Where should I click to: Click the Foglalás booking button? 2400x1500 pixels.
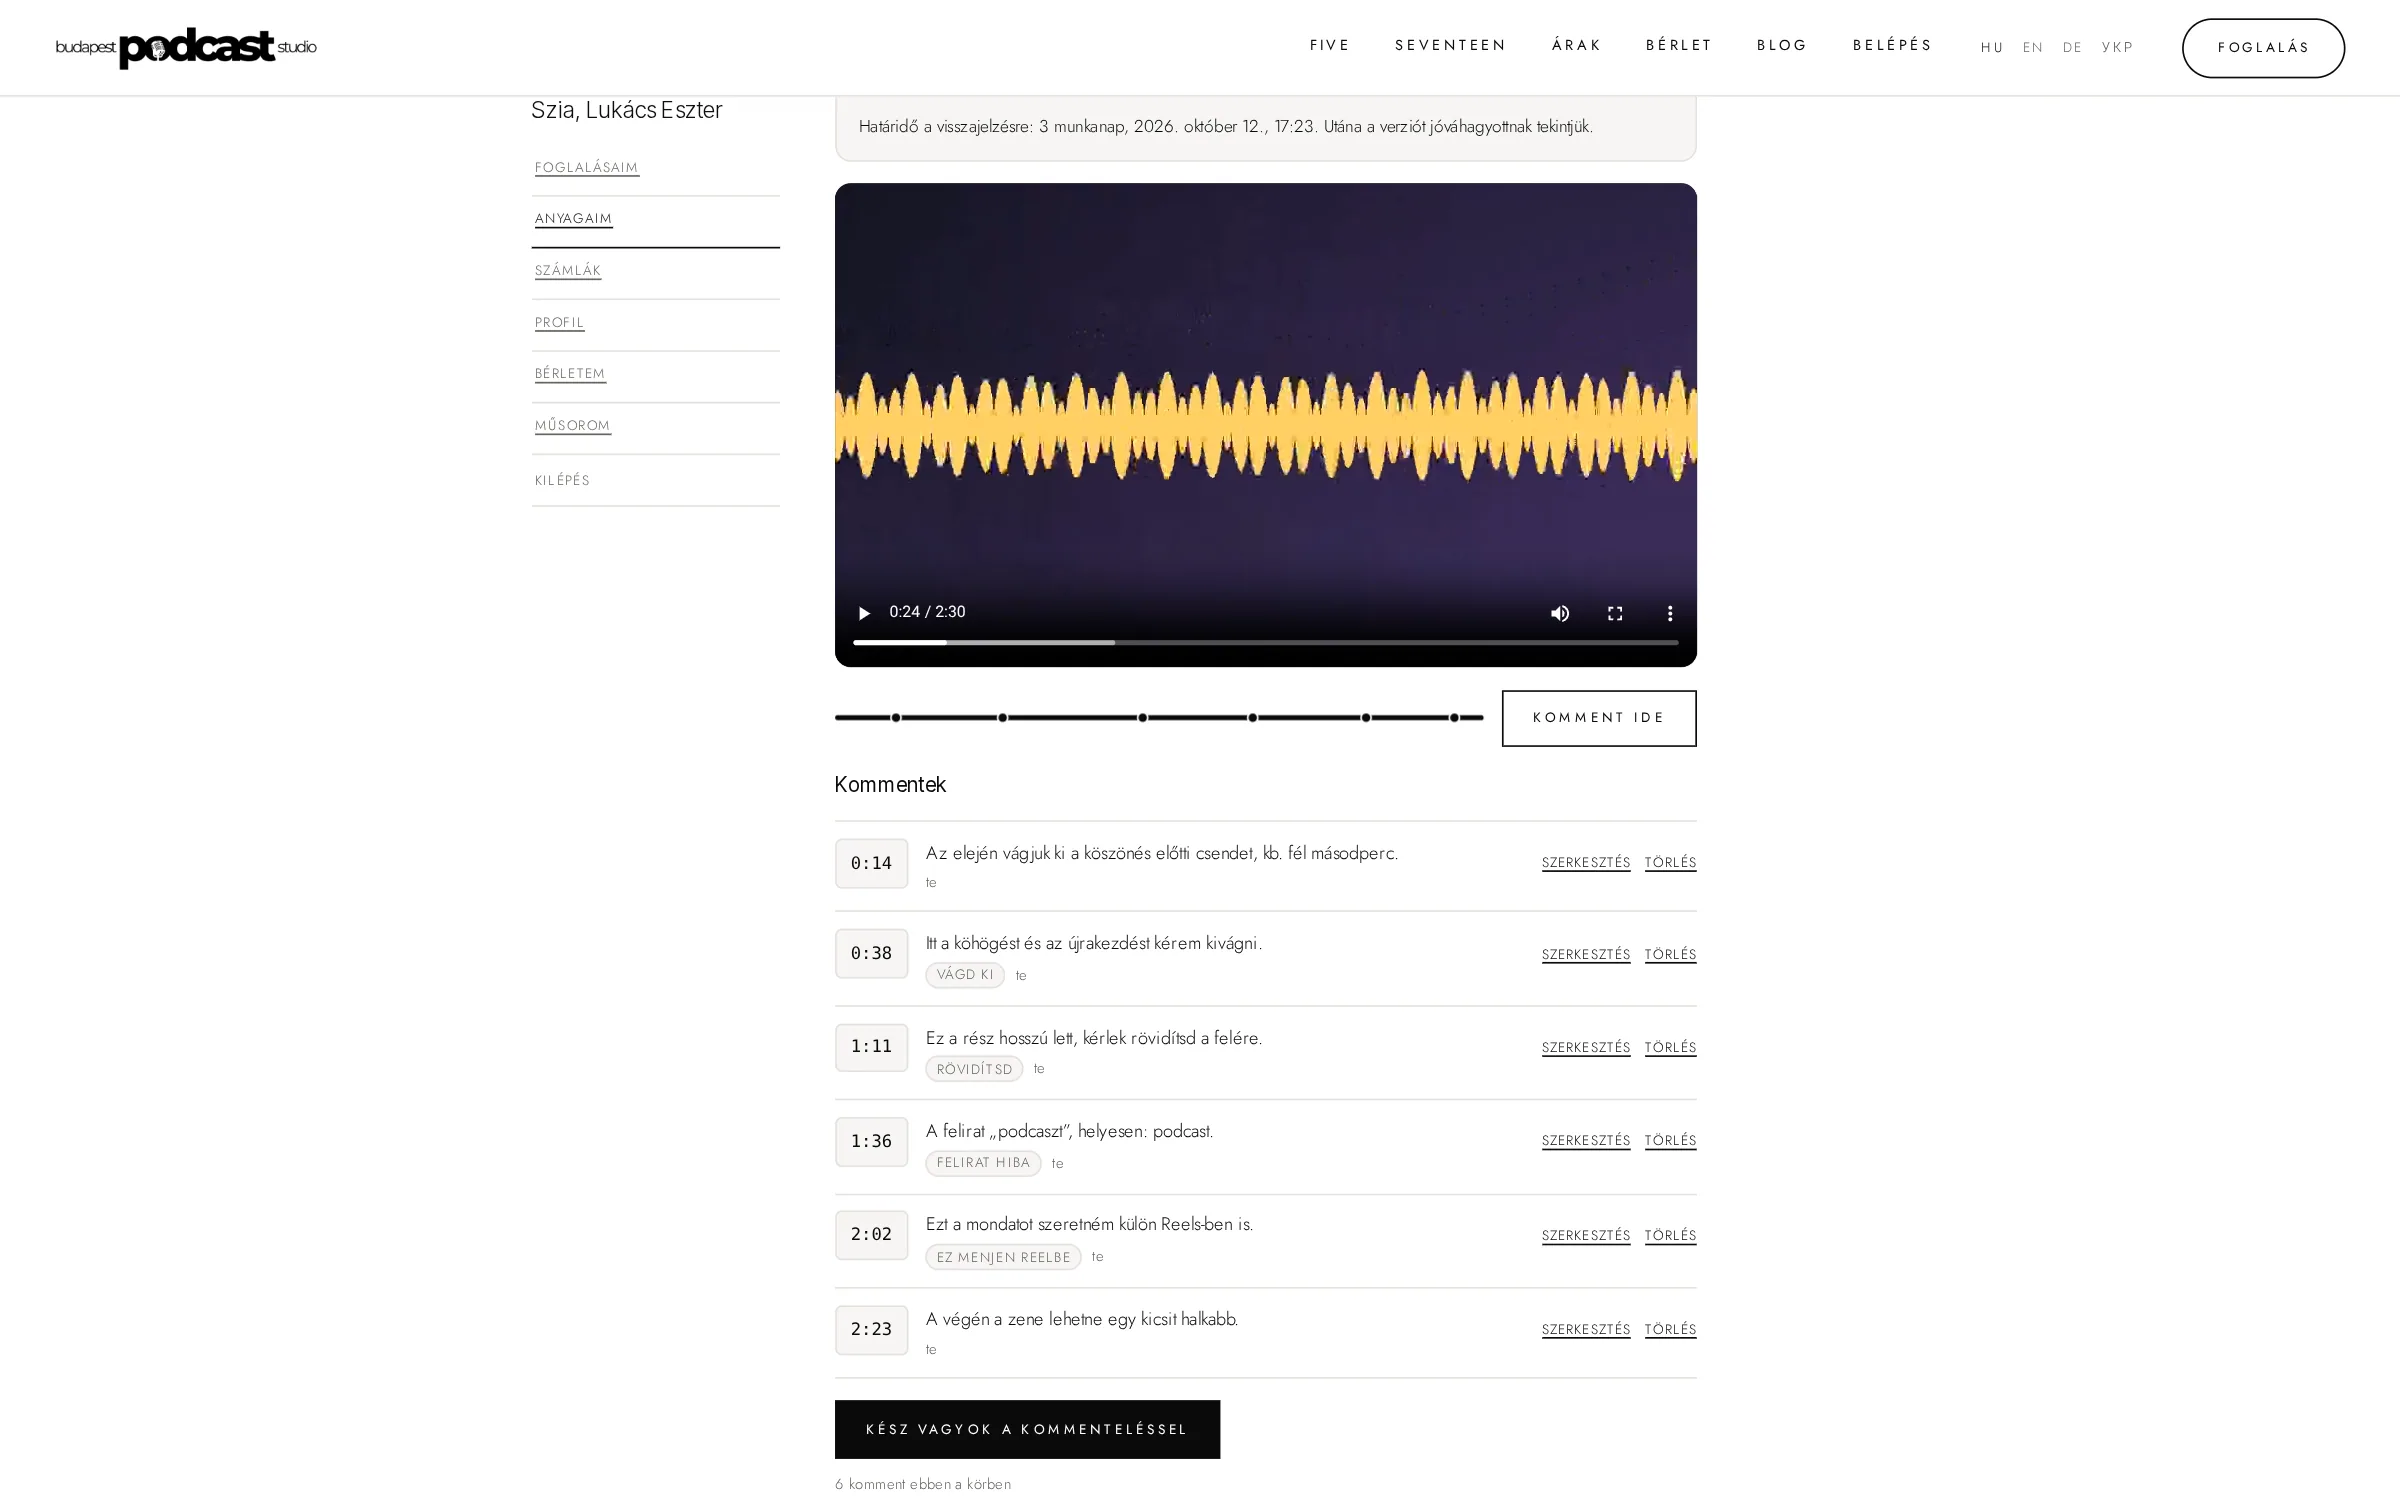[2263, 47]
